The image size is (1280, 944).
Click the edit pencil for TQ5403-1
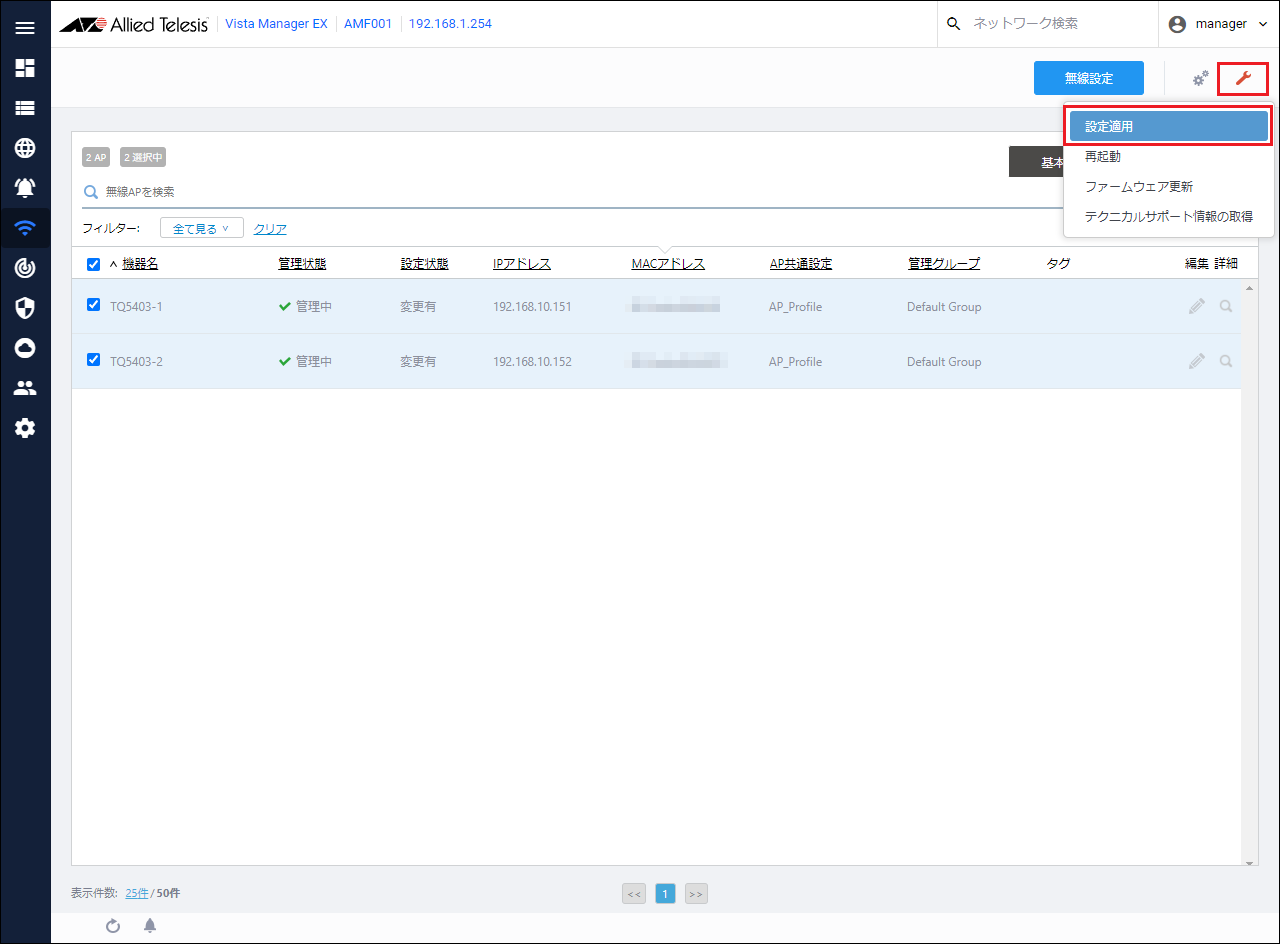(1196, 307)
